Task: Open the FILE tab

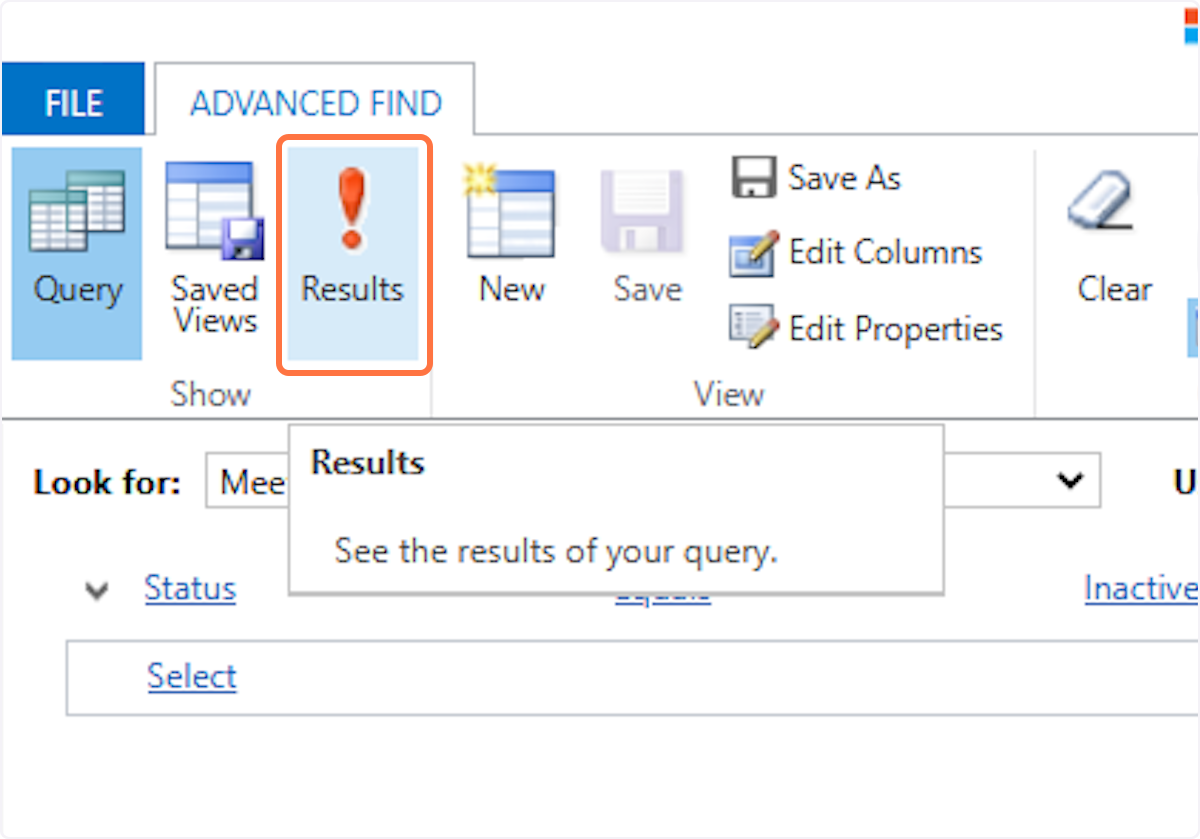Action: pos(74,103)
